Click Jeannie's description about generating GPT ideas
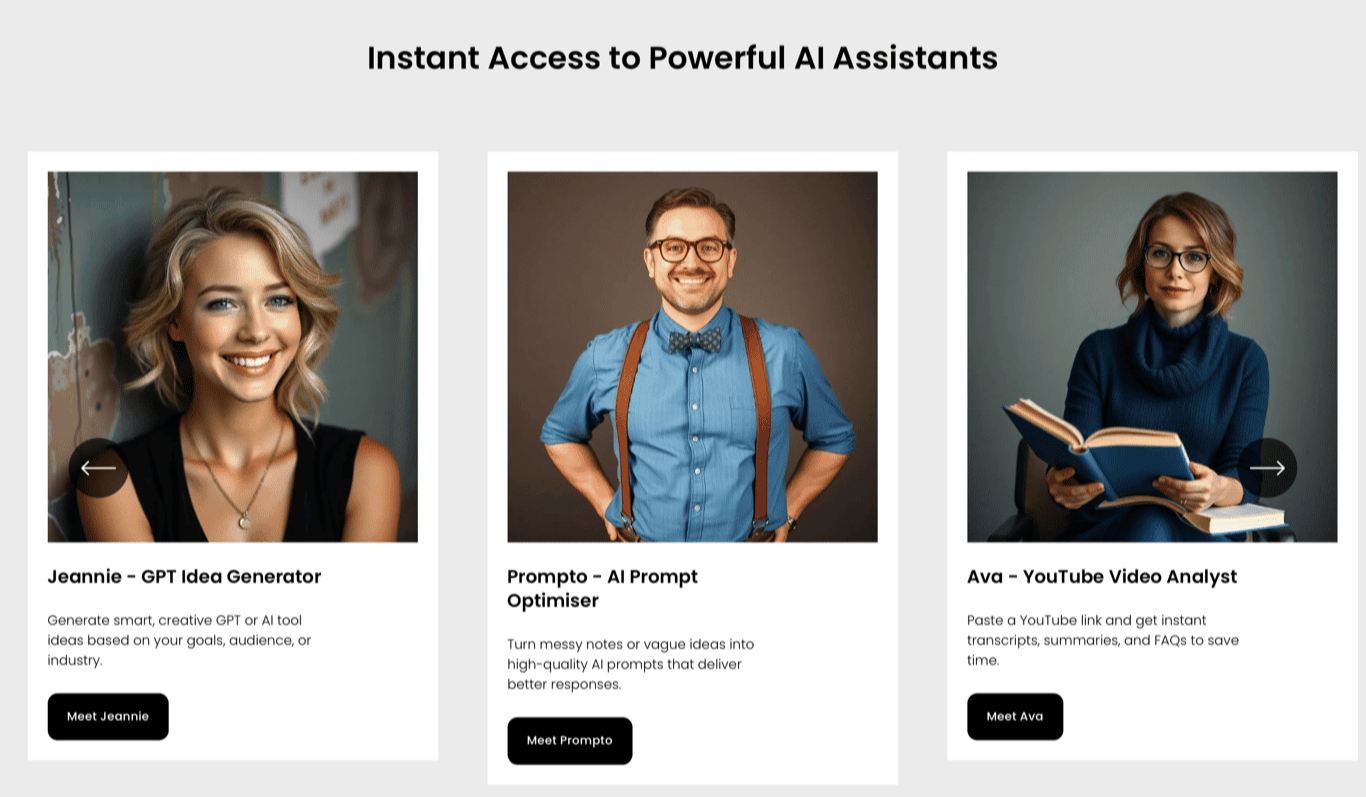Image resolution: width=1366 pixels, height=797 pixels. 180,640
